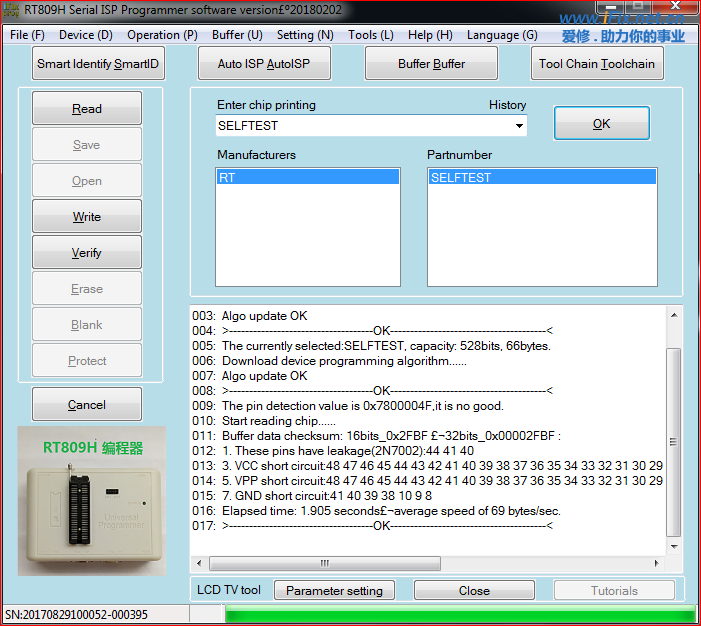Click the Cancel button
Screen dimensions: 701x626
click(87, 405)
